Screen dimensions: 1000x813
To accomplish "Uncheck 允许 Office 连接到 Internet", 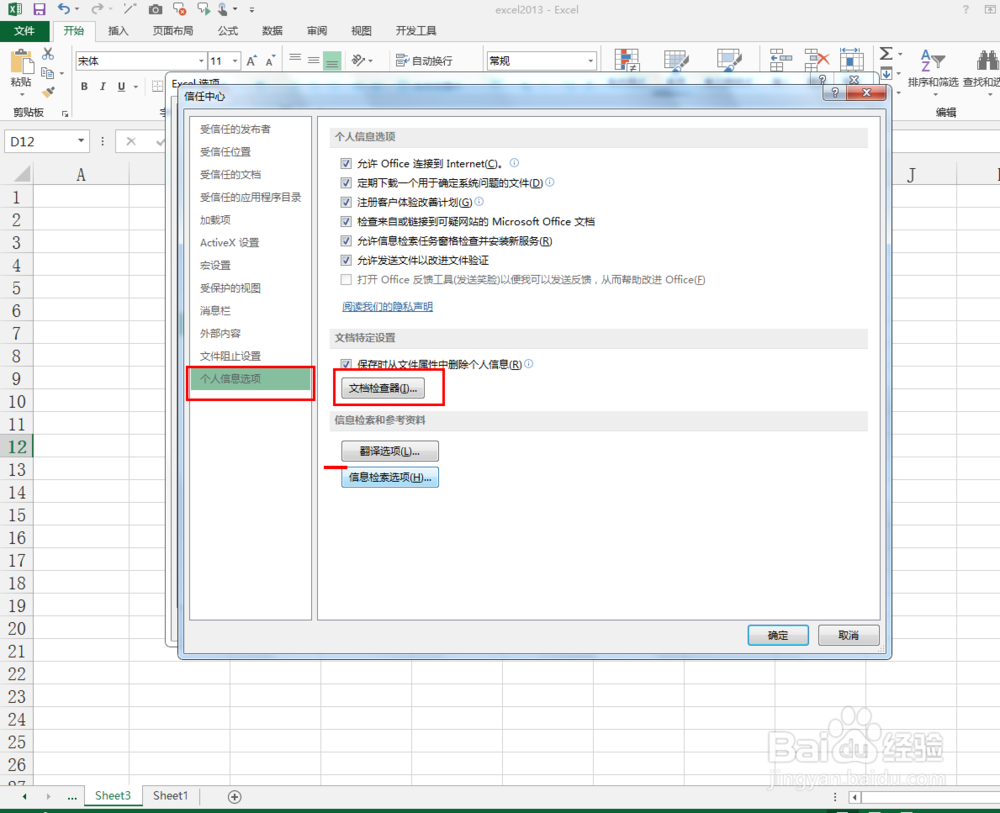I will click(346, 163).
